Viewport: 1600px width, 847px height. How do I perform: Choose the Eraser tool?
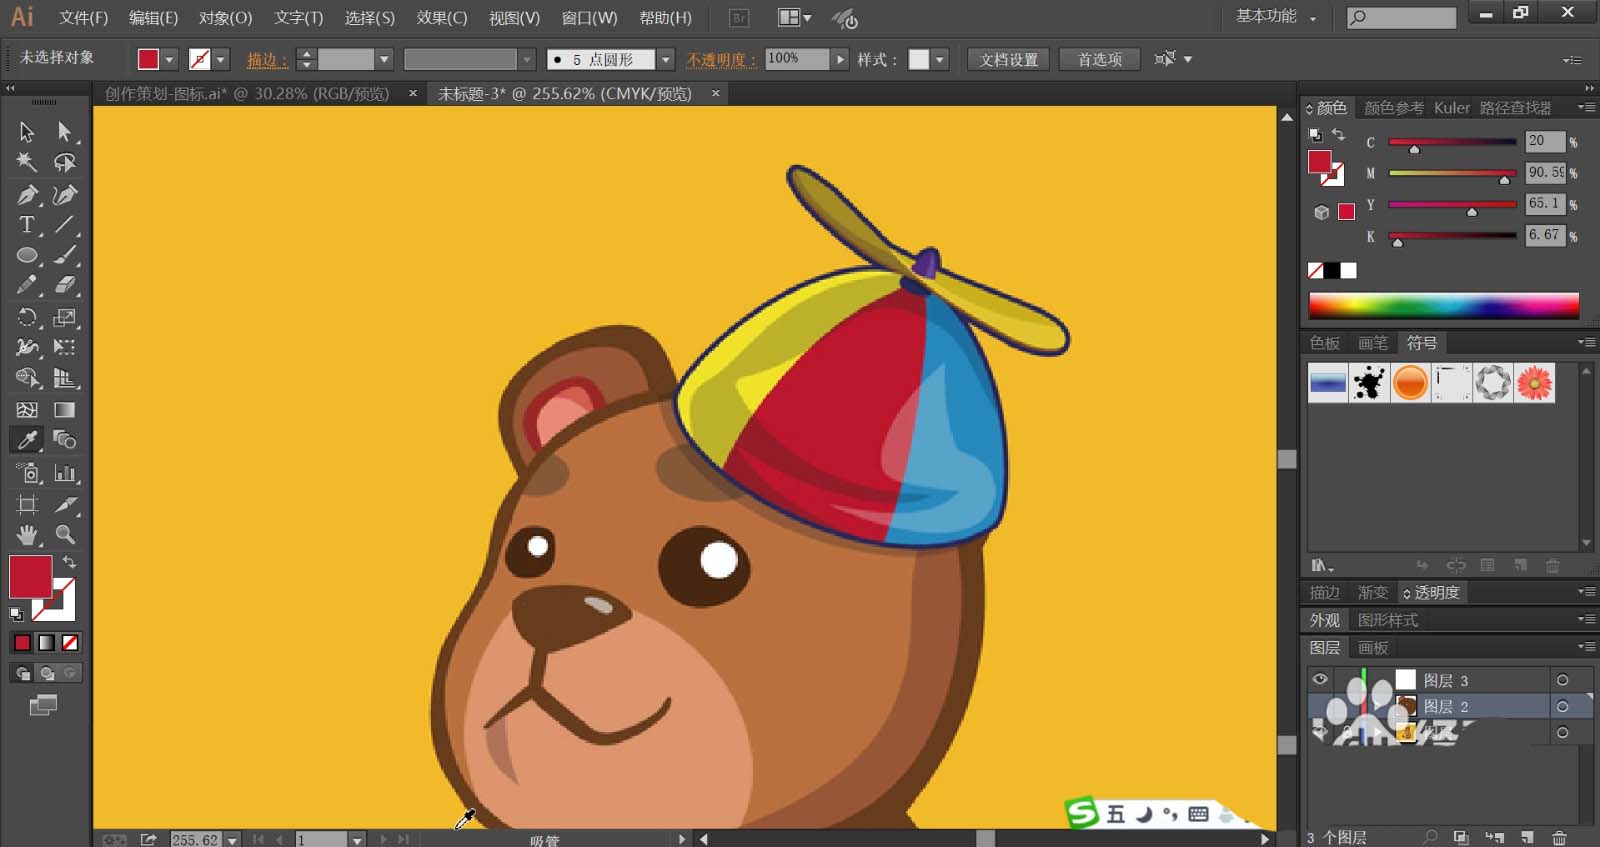(x=65, y=286)
